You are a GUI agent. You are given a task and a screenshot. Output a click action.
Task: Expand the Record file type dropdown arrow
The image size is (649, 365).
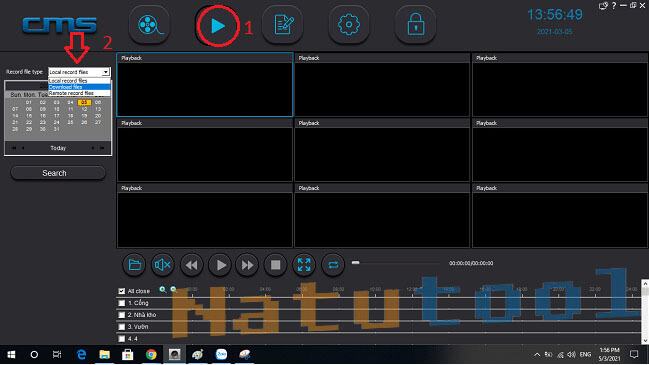pos(106,72)
